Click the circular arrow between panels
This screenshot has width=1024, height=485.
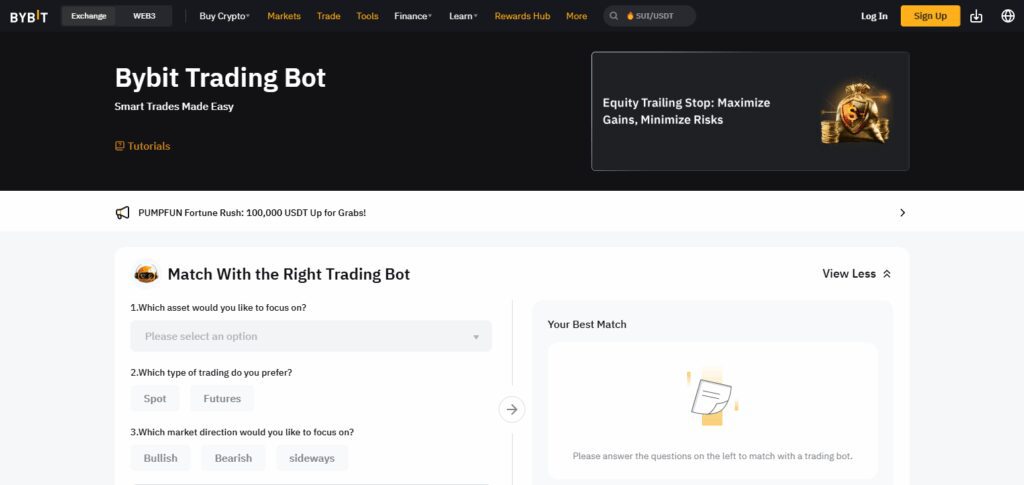coord(512,409)
